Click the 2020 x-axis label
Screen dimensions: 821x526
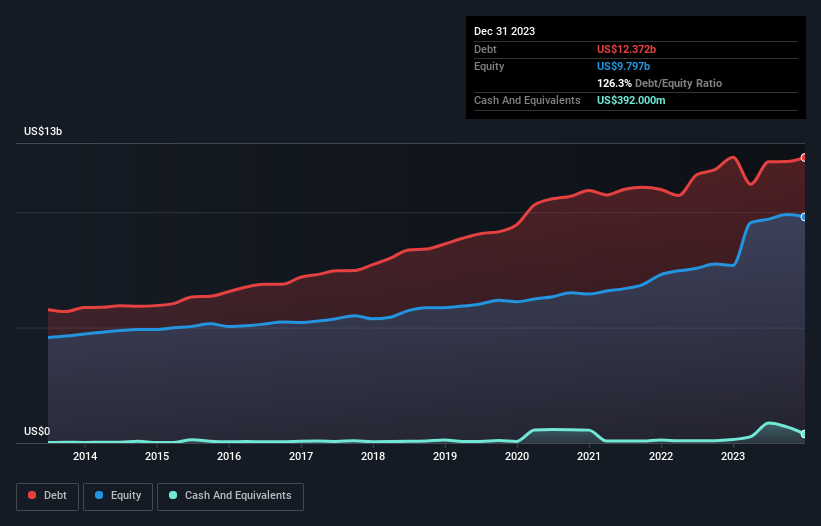(517, 456)
